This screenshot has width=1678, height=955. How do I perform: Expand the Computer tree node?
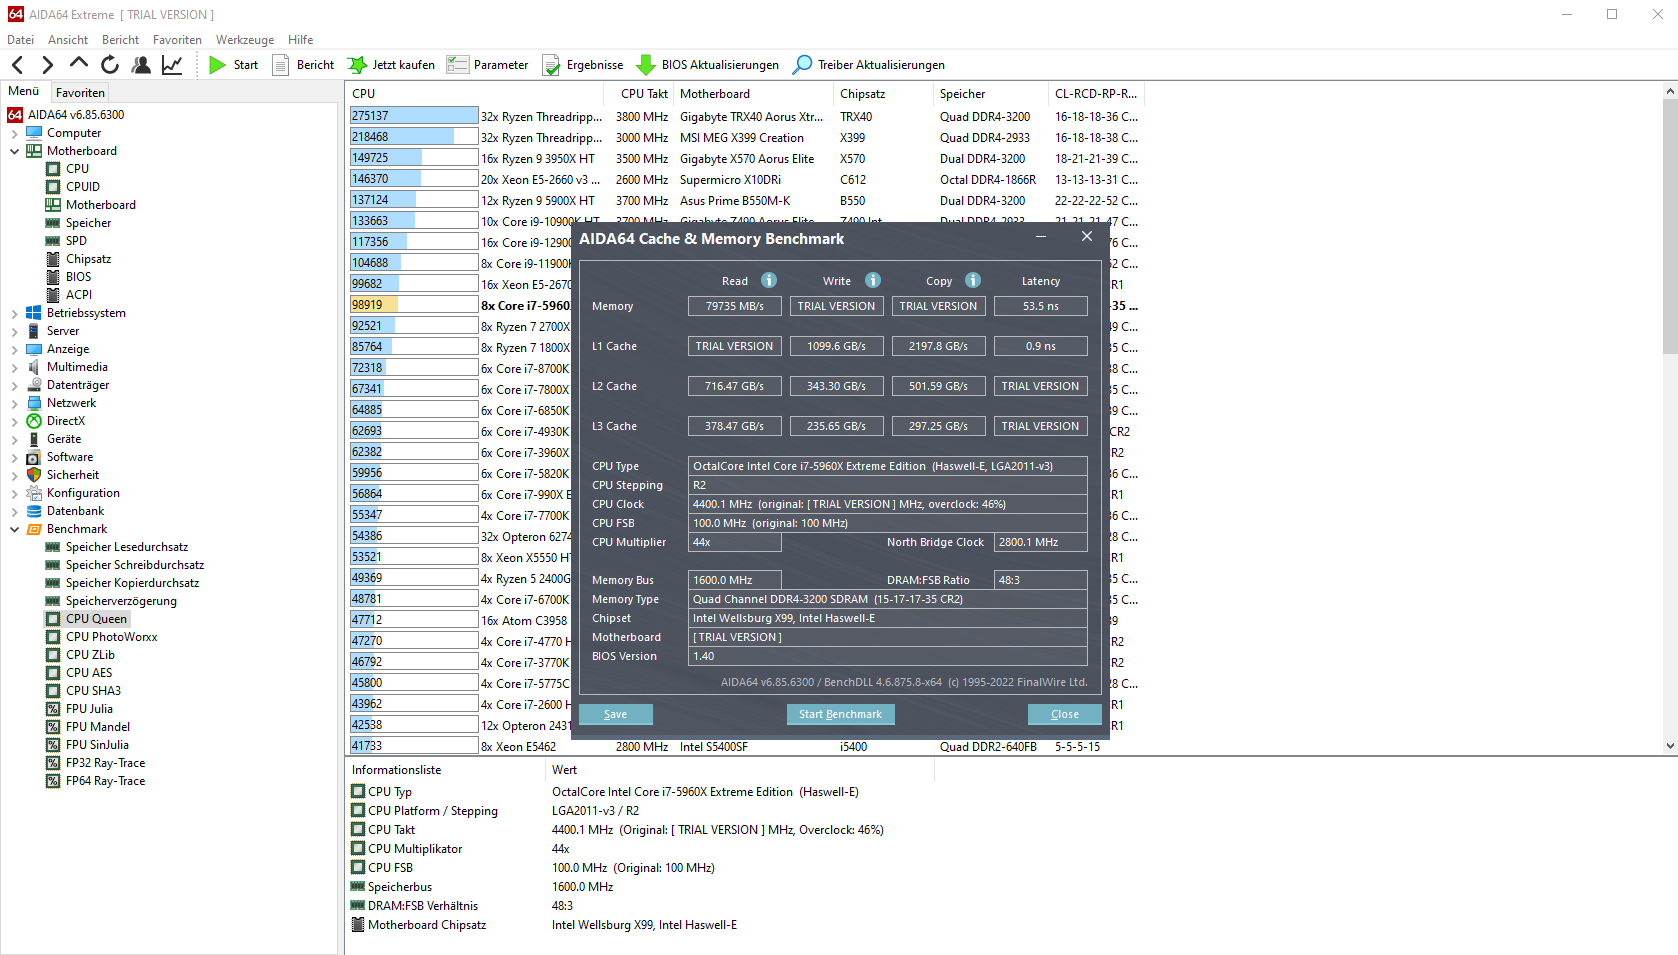pyautogui.click(x=14, y=133)
